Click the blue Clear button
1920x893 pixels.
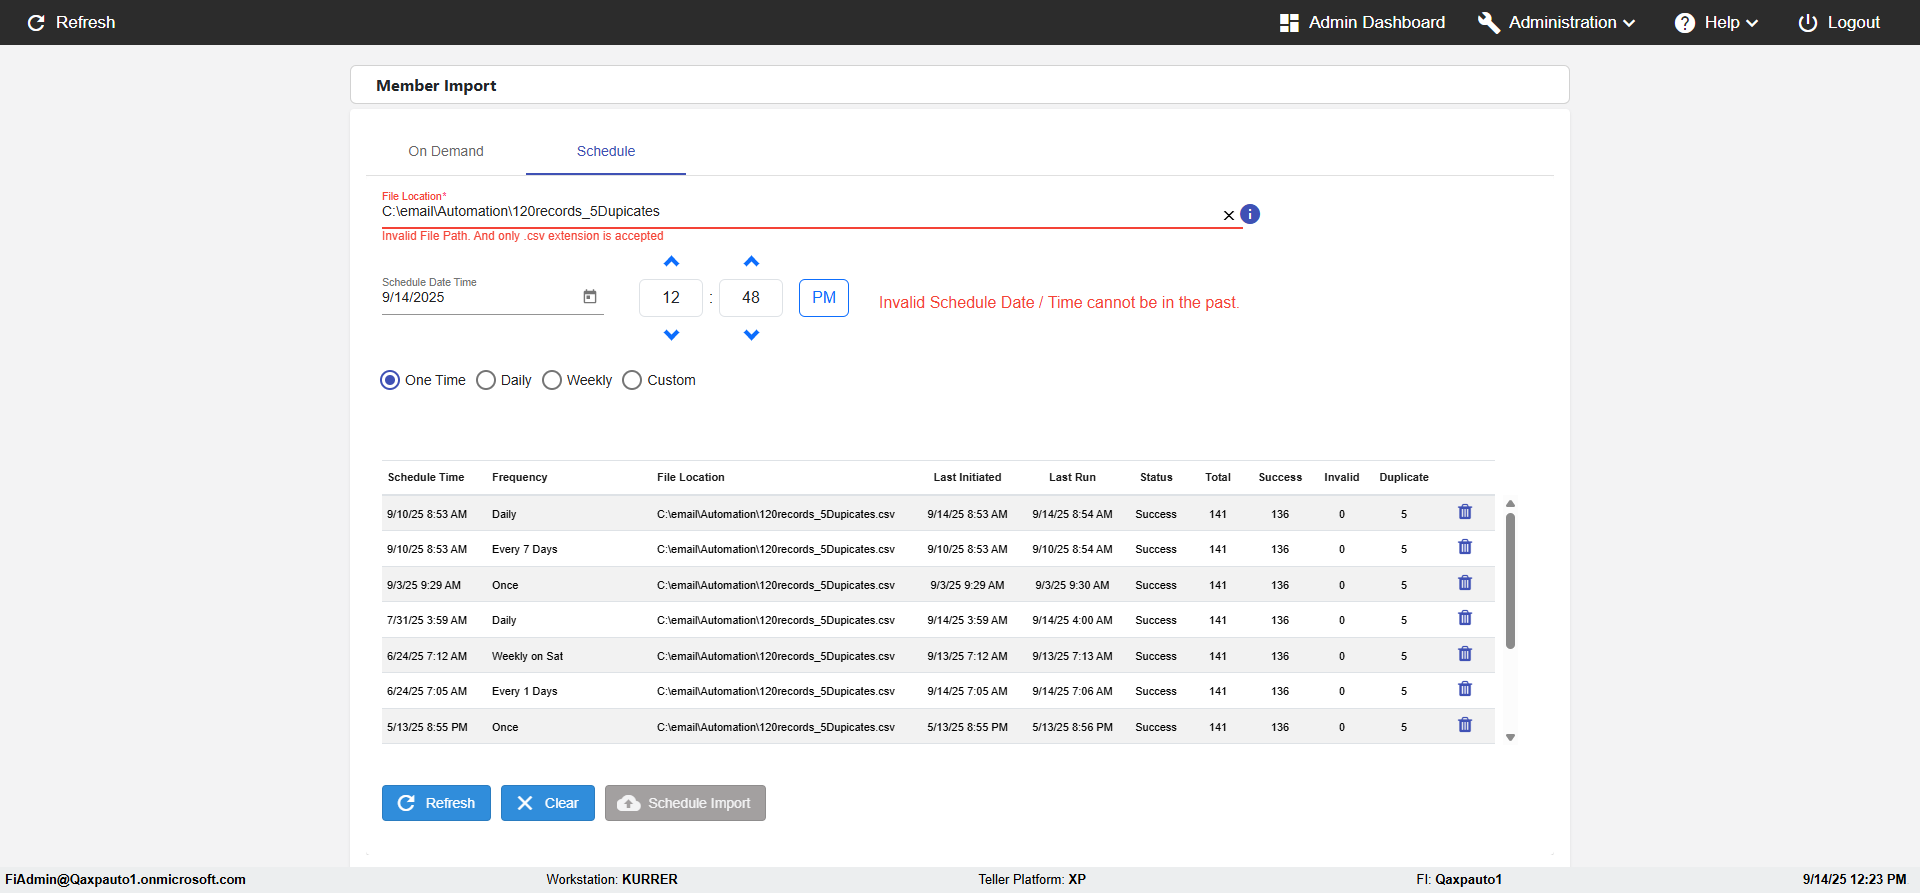tap(548, 803)
